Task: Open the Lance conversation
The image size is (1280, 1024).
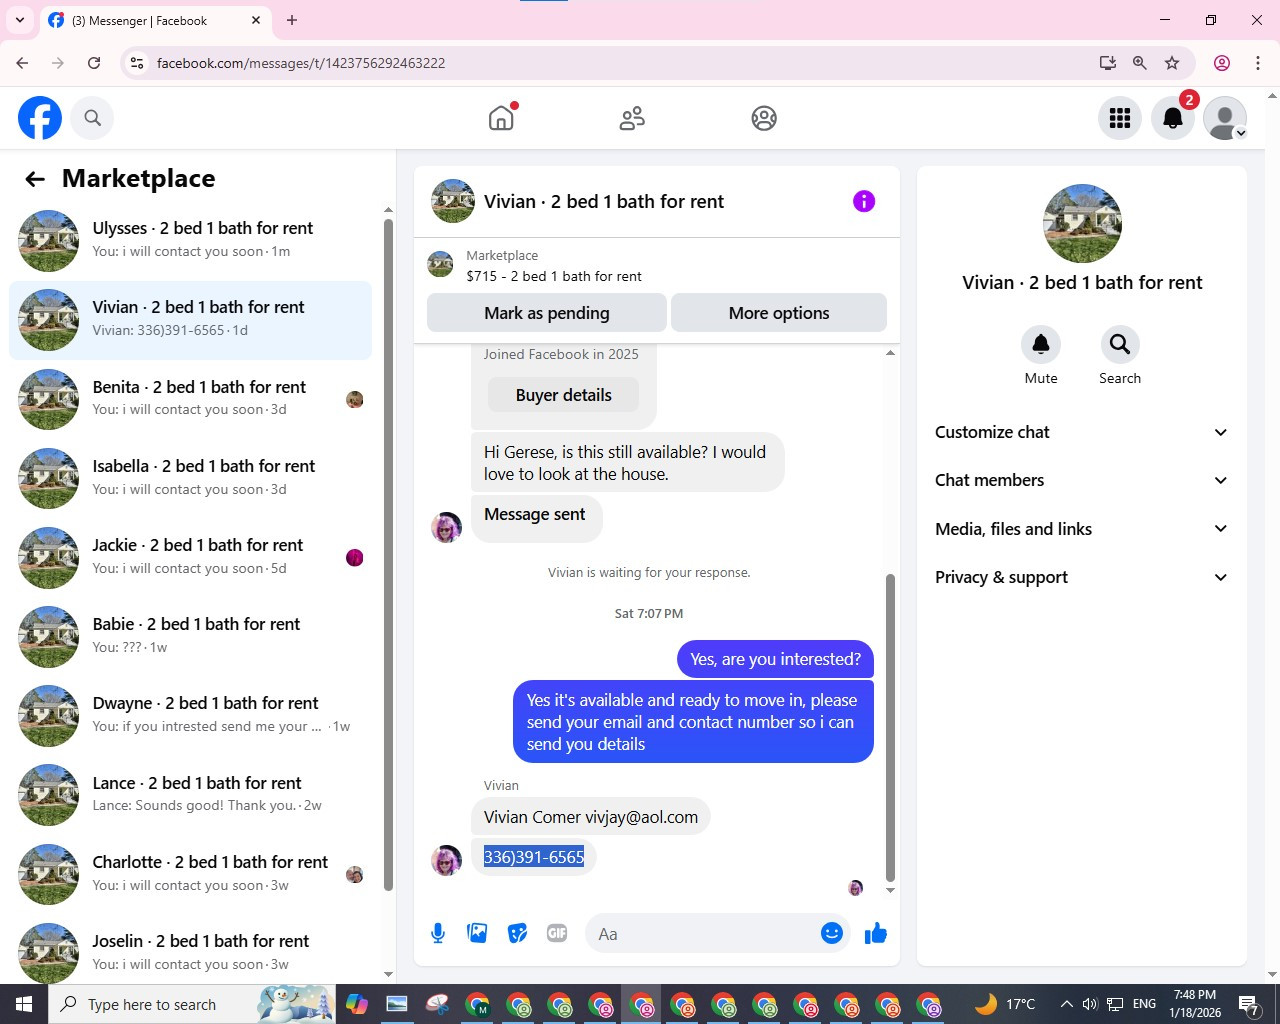Action: [190, 795]
